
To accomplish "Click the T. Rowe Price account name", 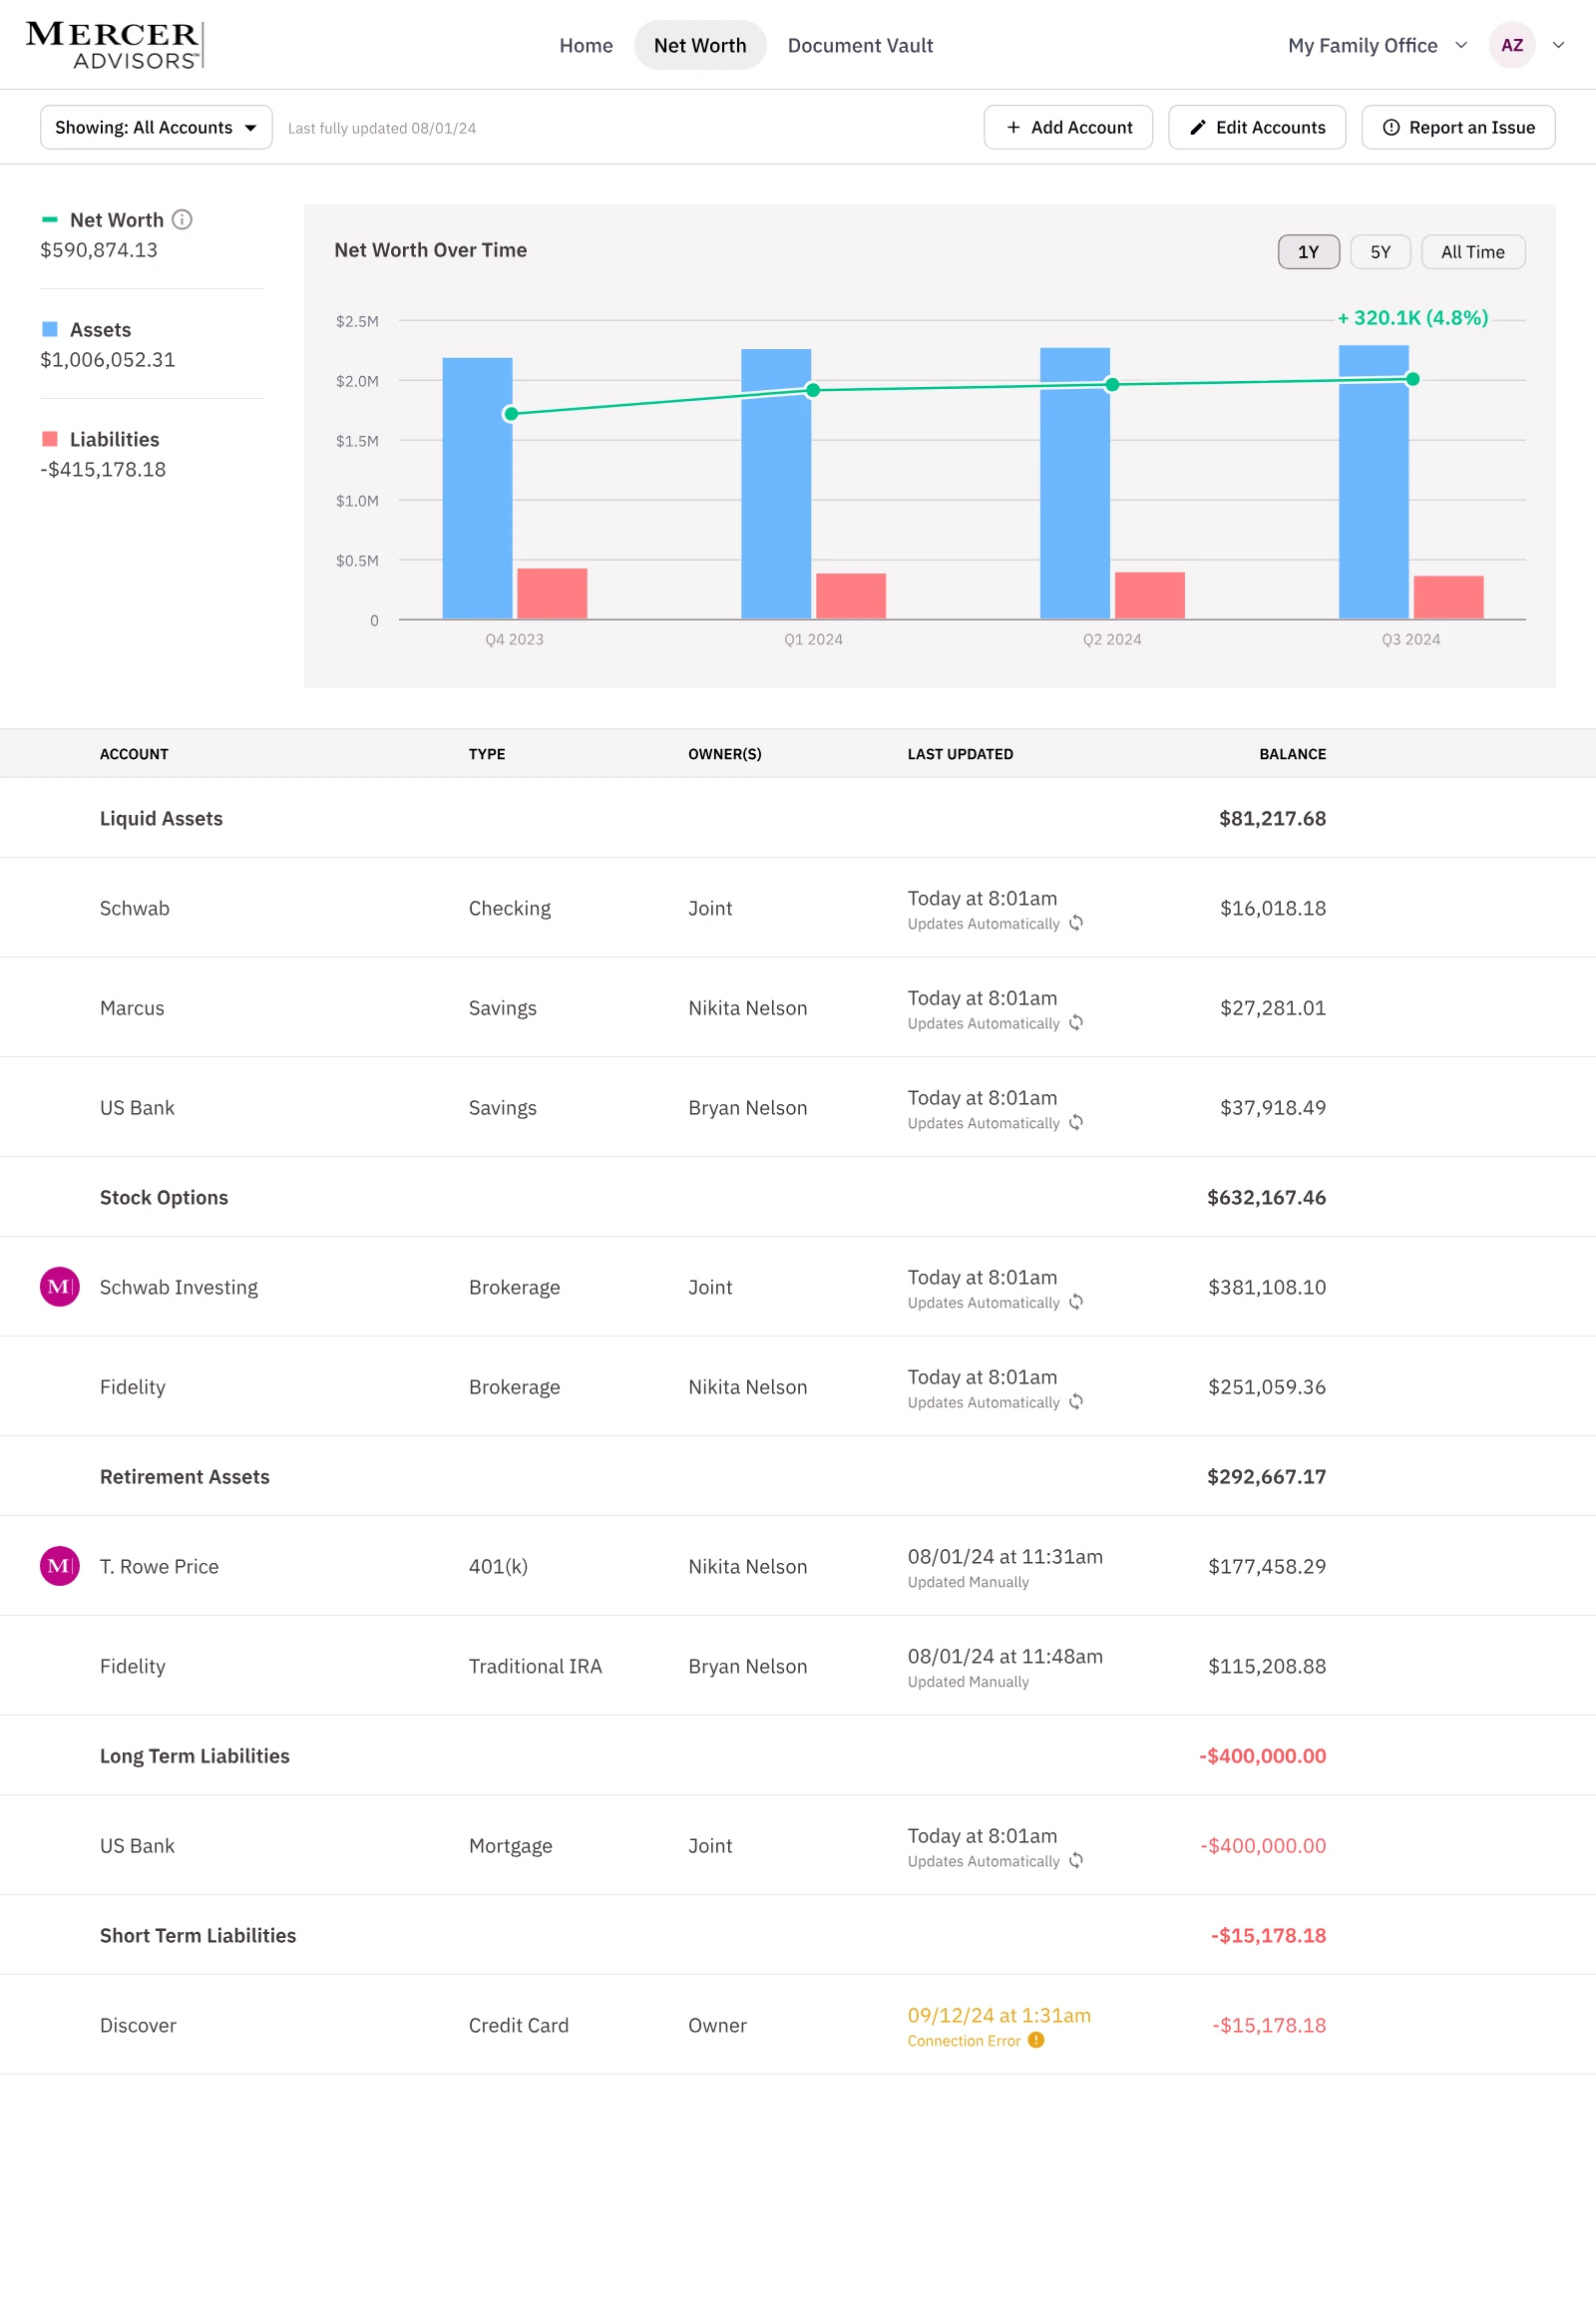I will tap(159, 1566).
